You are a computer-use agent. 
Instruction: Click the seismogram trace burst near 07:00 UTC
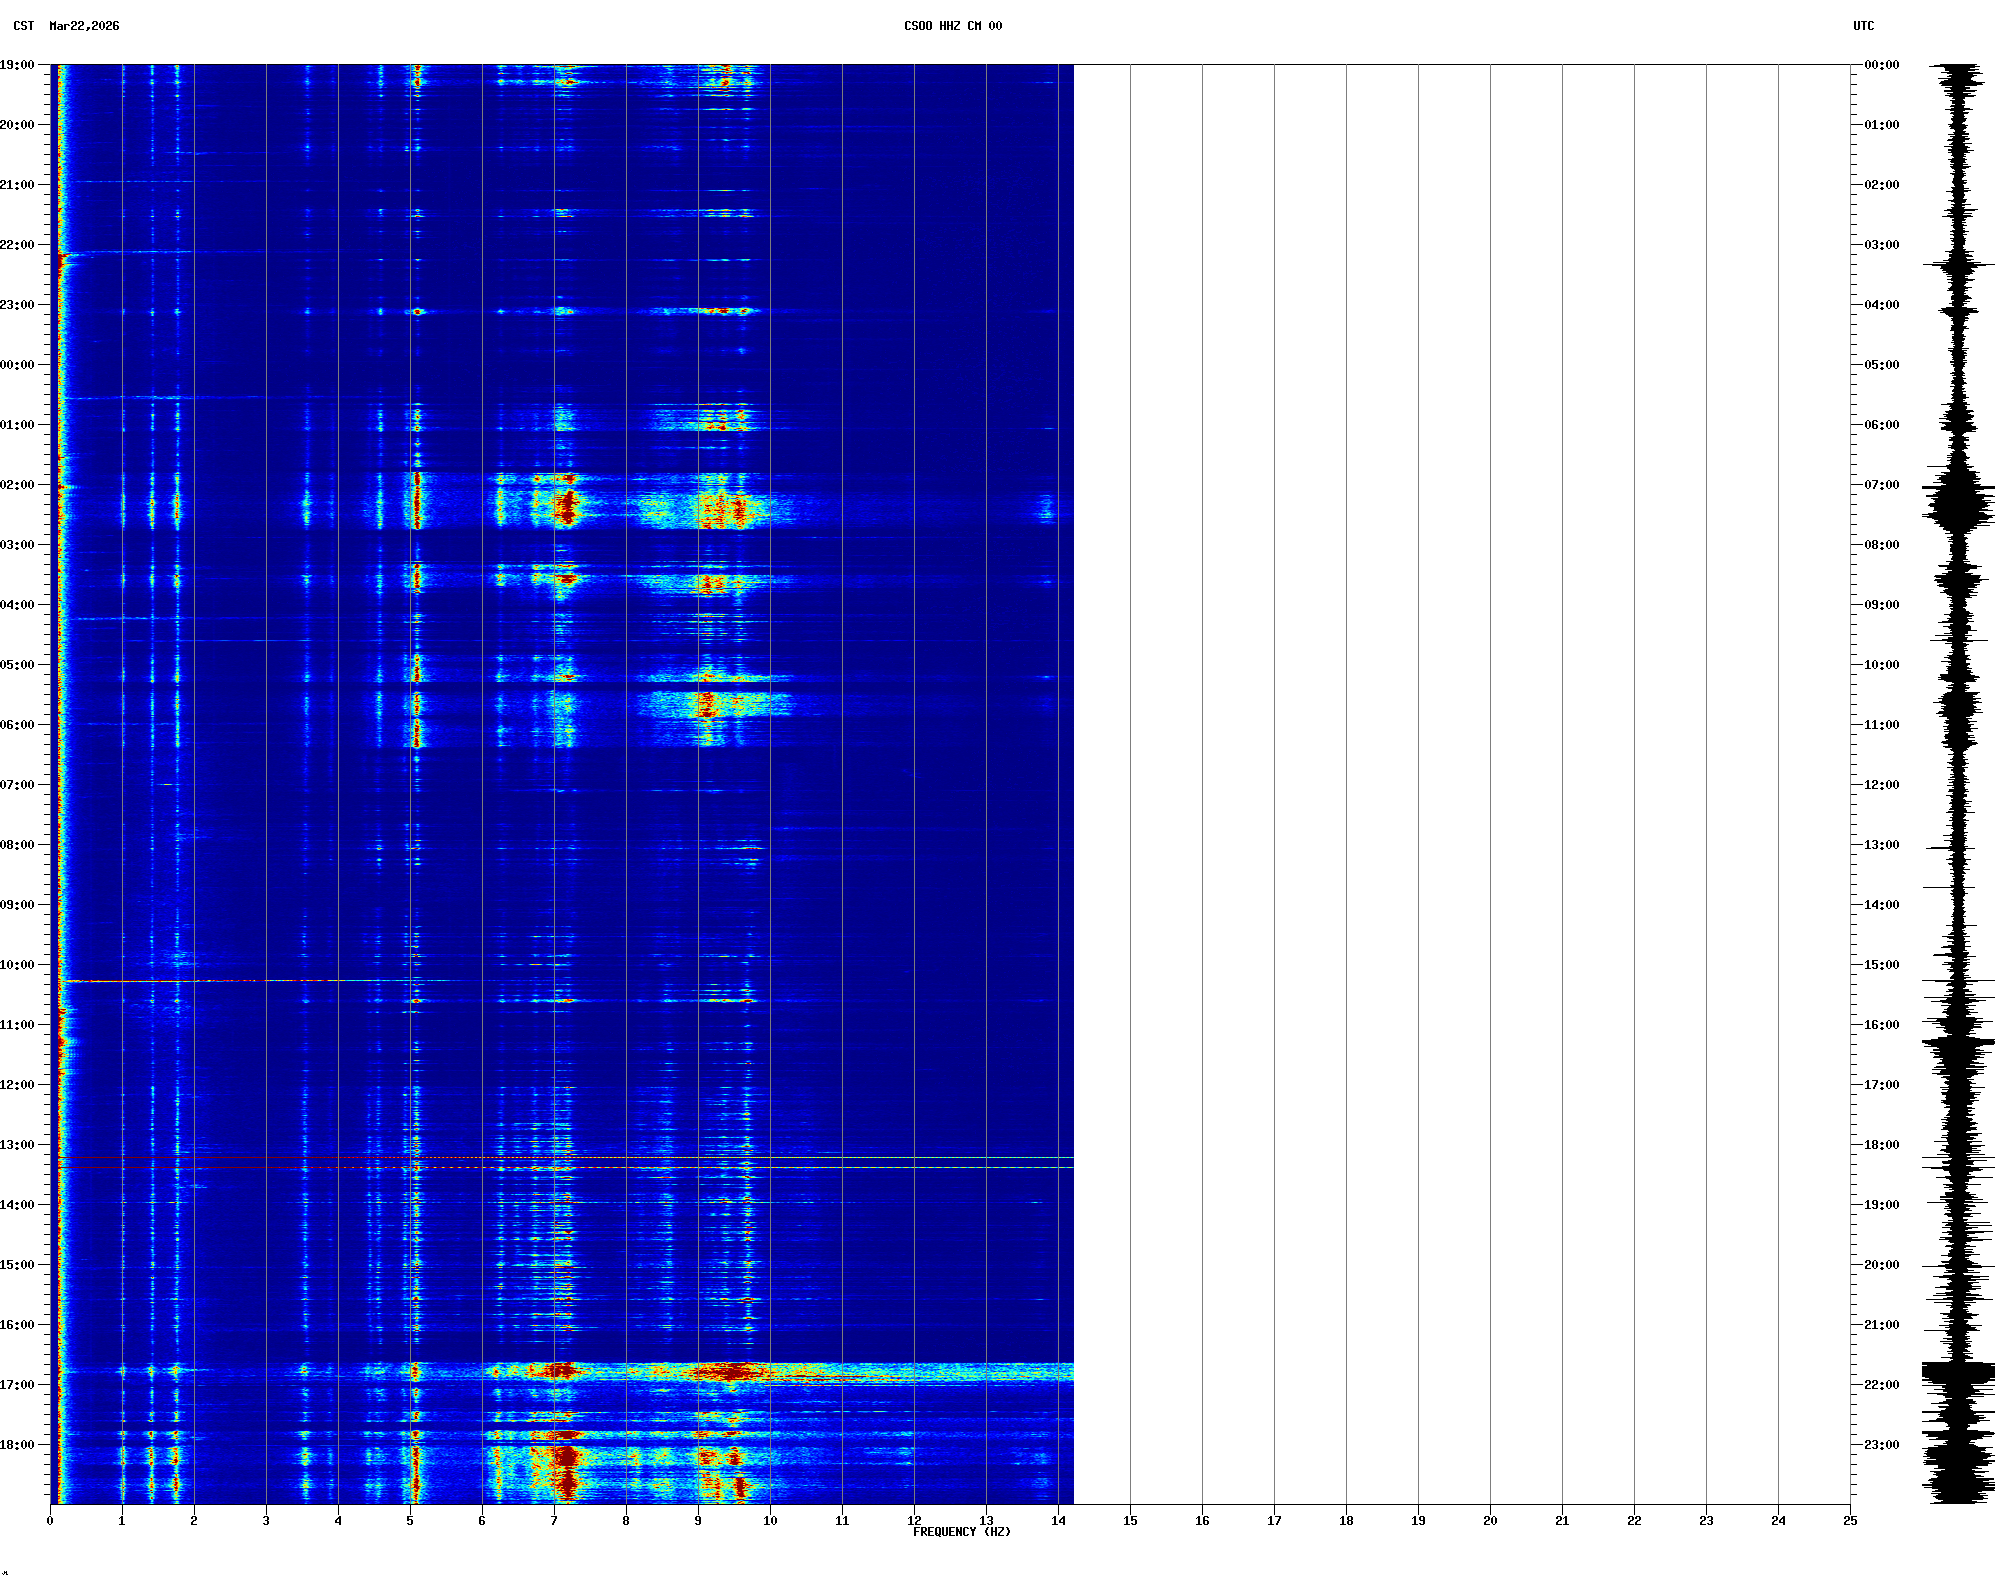1958,503
